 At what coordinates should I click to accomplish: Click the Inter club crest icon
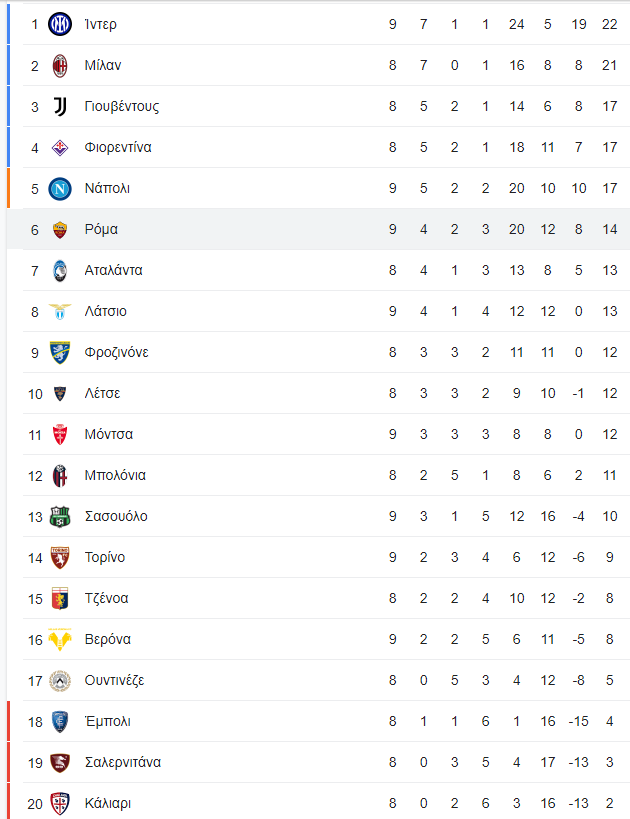pos(60,24)
